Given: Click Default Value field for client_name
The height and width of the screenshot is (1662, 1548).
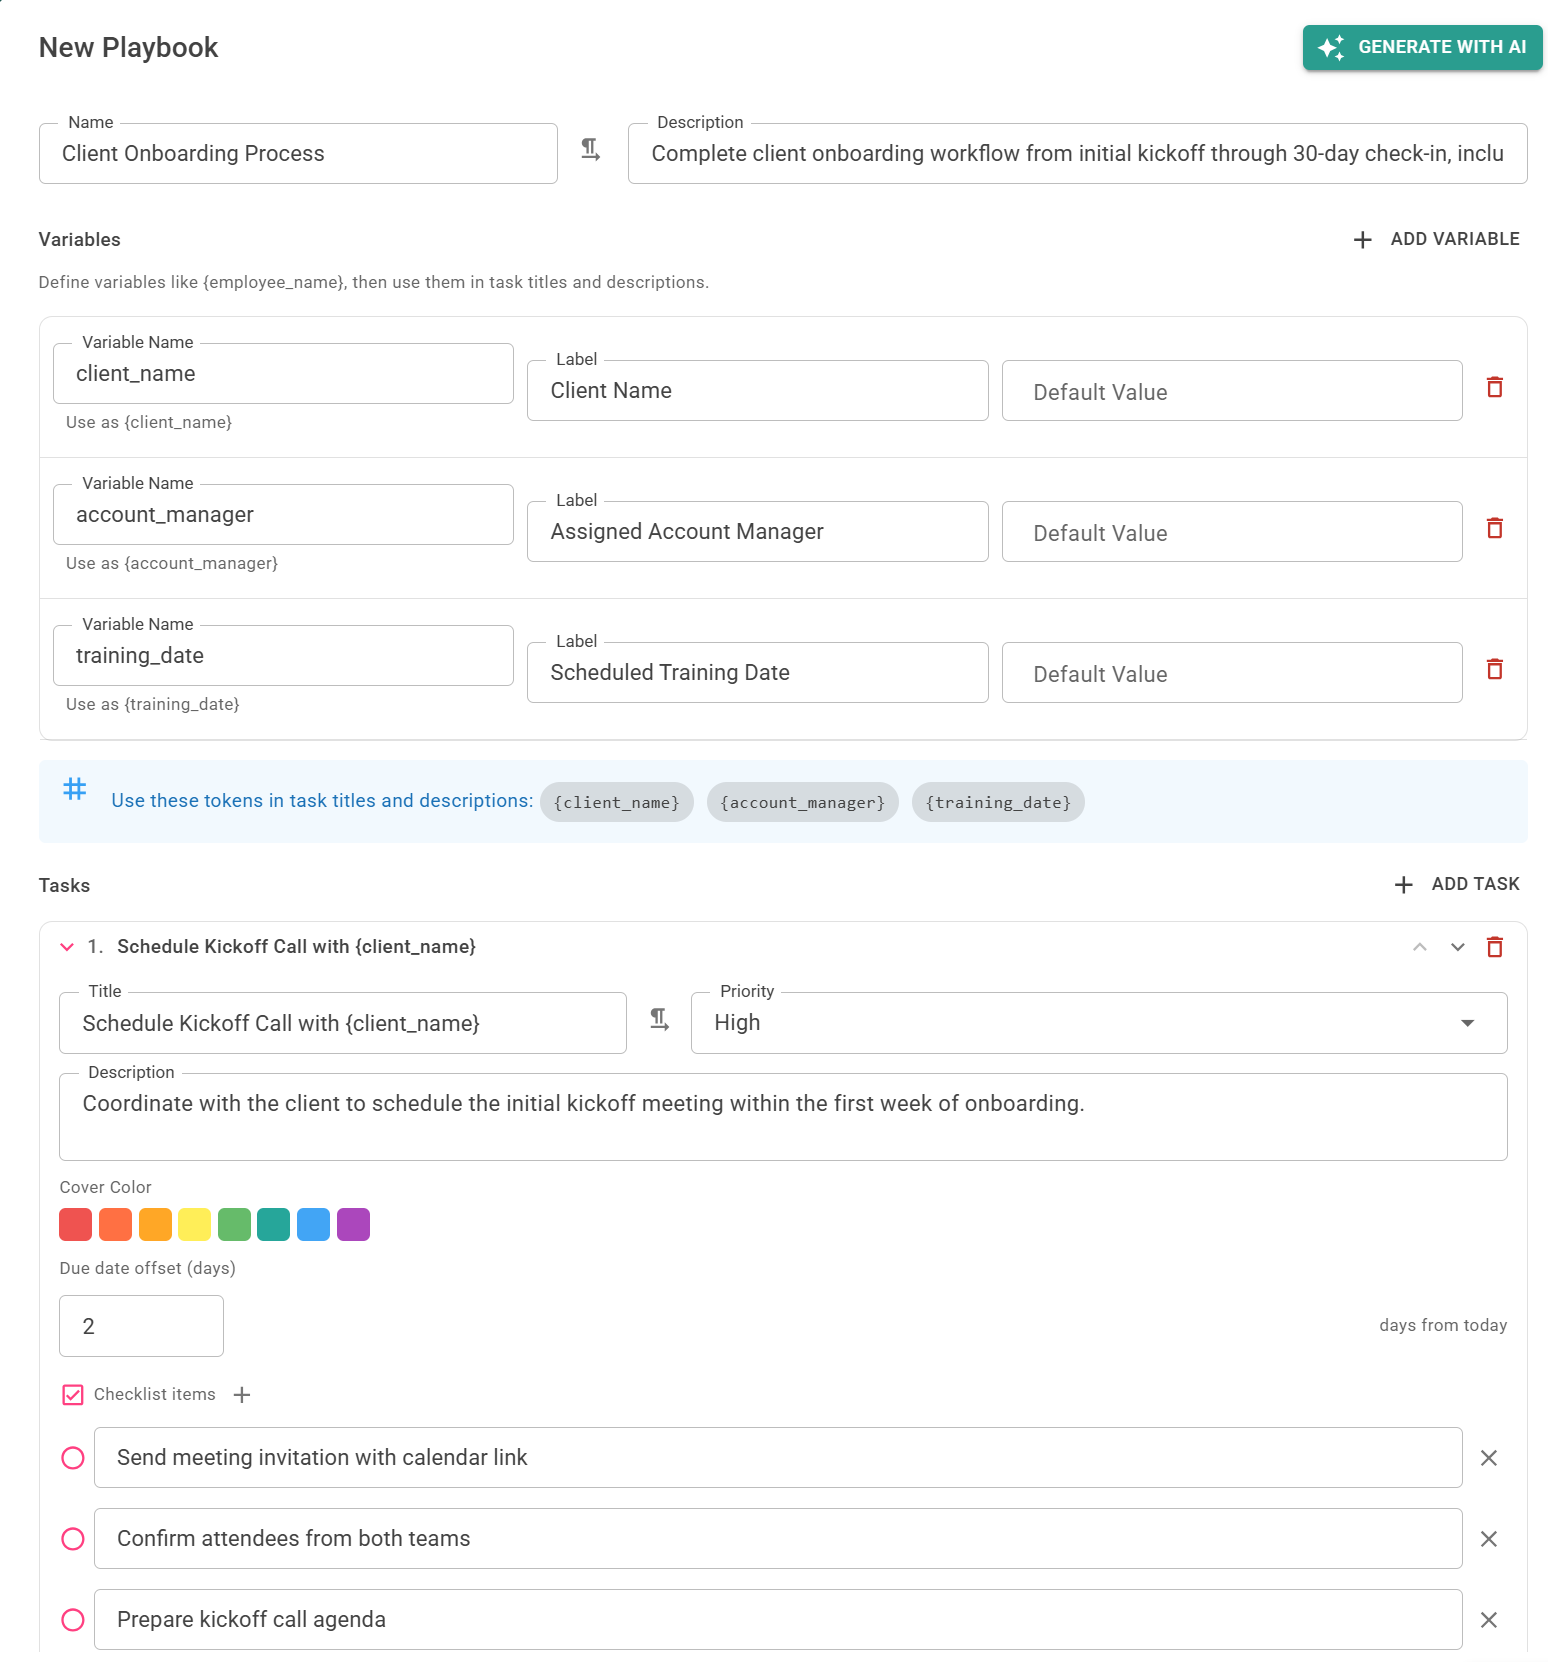Looking at the screenshot, I should pyautogui.click(x=1232, y=391).
